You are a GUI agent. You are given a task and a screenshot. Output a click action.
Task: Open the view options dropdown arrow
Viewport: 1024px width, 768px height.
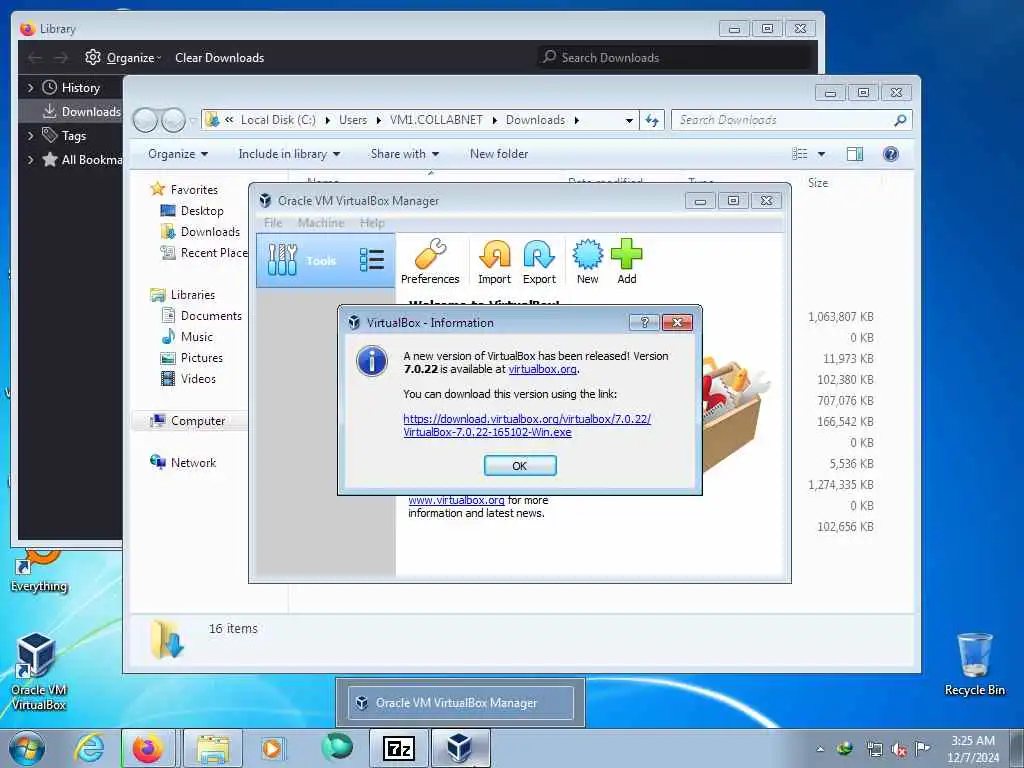(x=821, y=154)
